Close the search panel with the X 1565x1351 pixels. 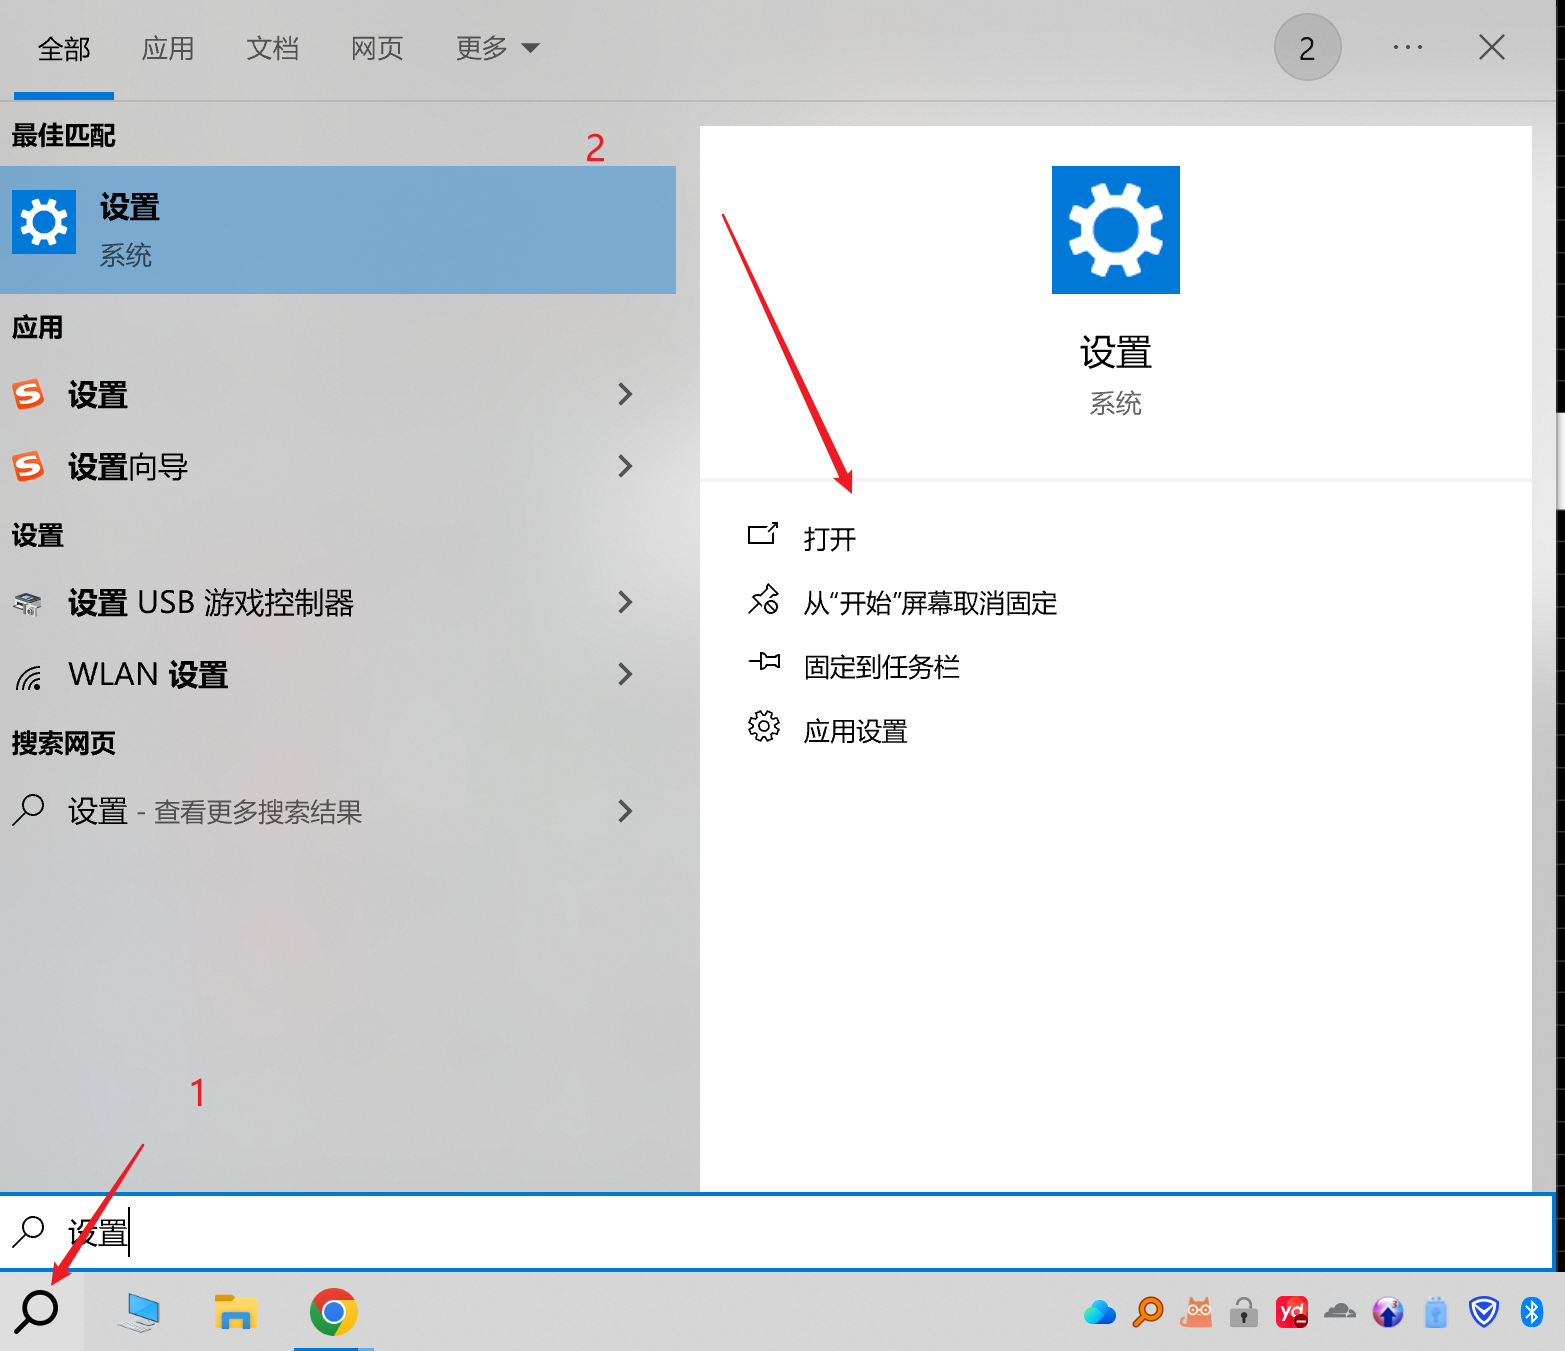pos(1491,47)
